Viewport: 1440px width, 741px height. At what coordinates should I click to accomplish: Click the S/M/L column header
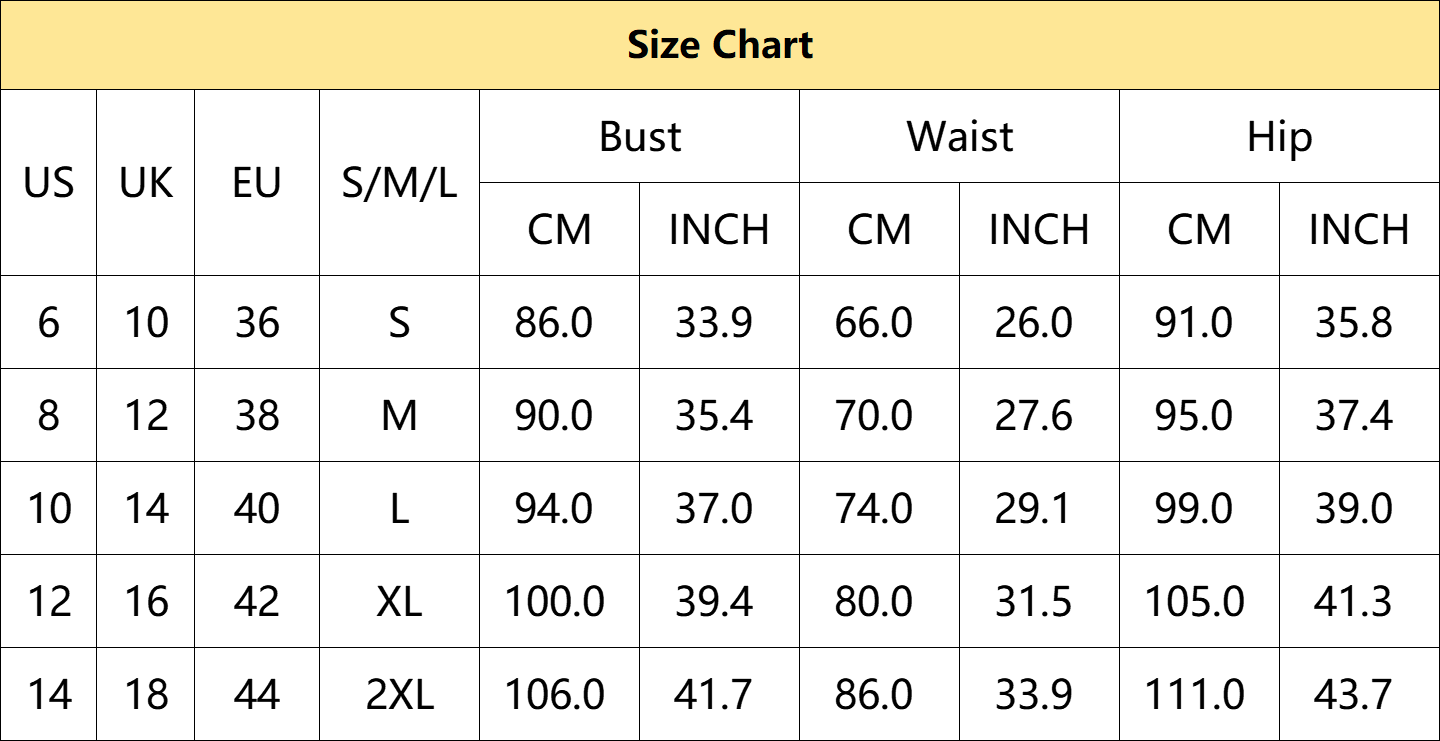399,183
